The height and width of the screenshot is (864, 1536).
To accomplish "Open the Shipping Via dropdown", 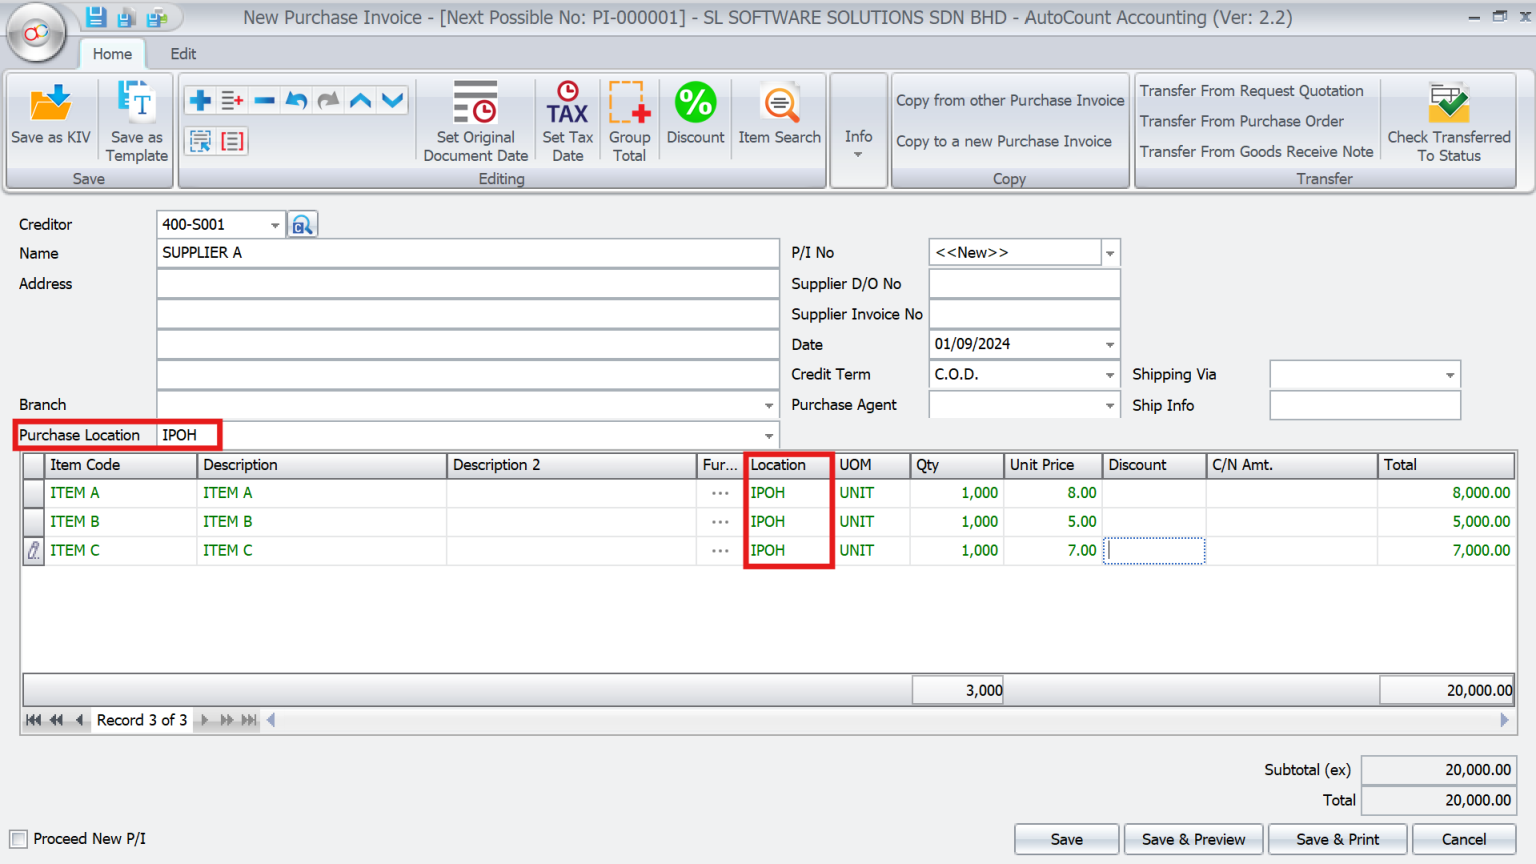I will [x=1451, y=374].
